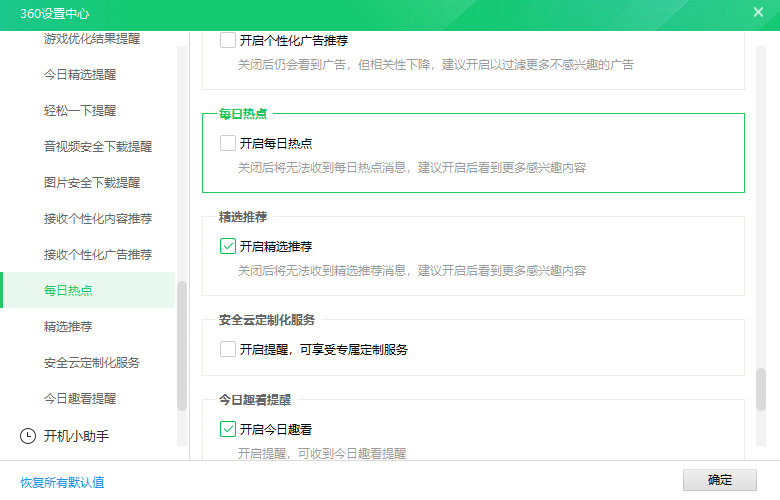Uncheck 开启精选推荐 checkbox
Viewport: 780px width, 500px height.
[228, 246]
